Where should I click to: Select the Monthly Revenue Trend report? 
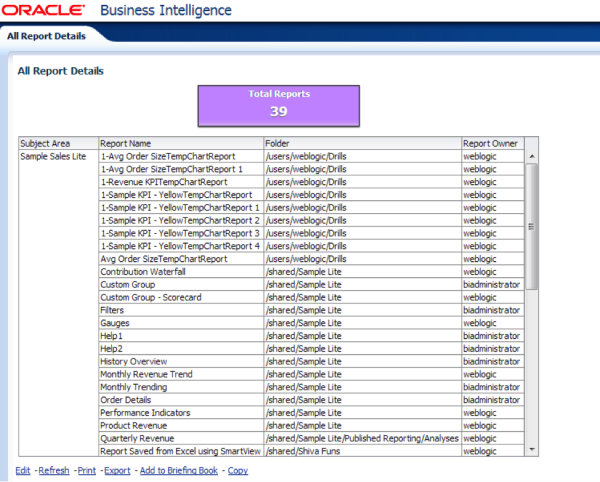click(x=146, y=374)
